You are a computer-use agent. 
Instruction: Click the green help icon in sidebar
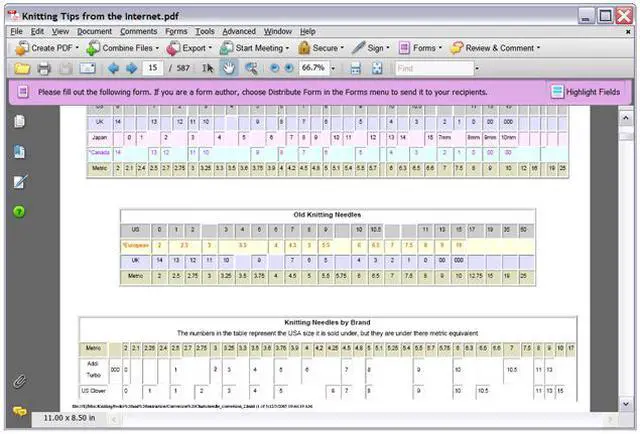19,212
